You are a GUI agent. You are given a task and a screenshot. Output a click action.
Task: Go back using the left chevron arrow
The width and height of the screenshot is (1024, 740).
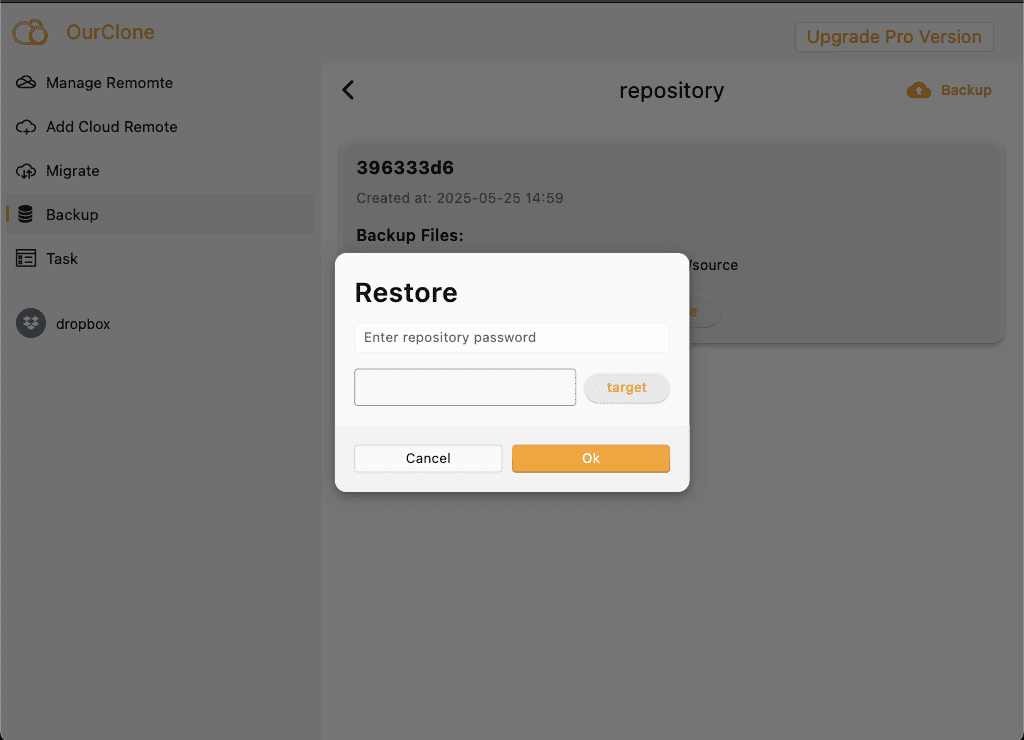(x=348, y=90)
